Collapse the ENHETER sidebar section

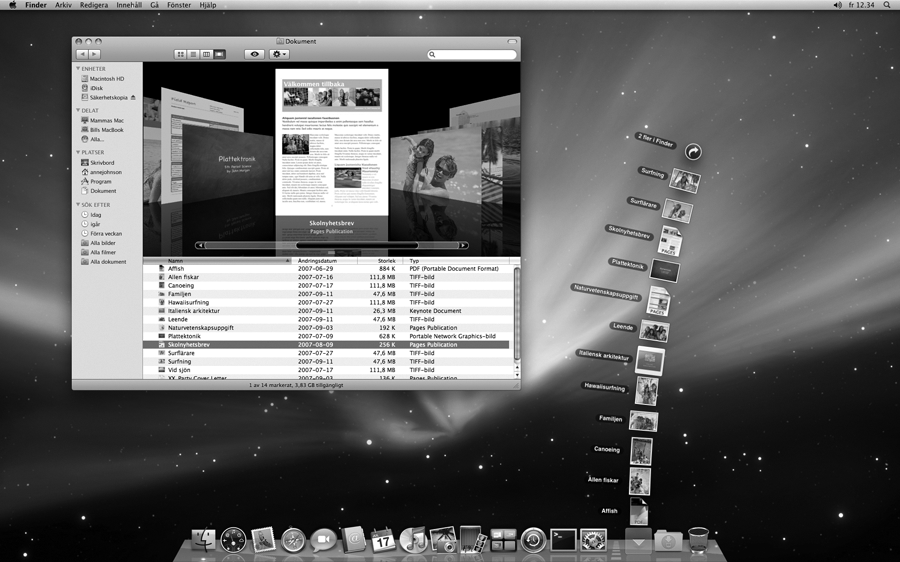tap(78, 68)
